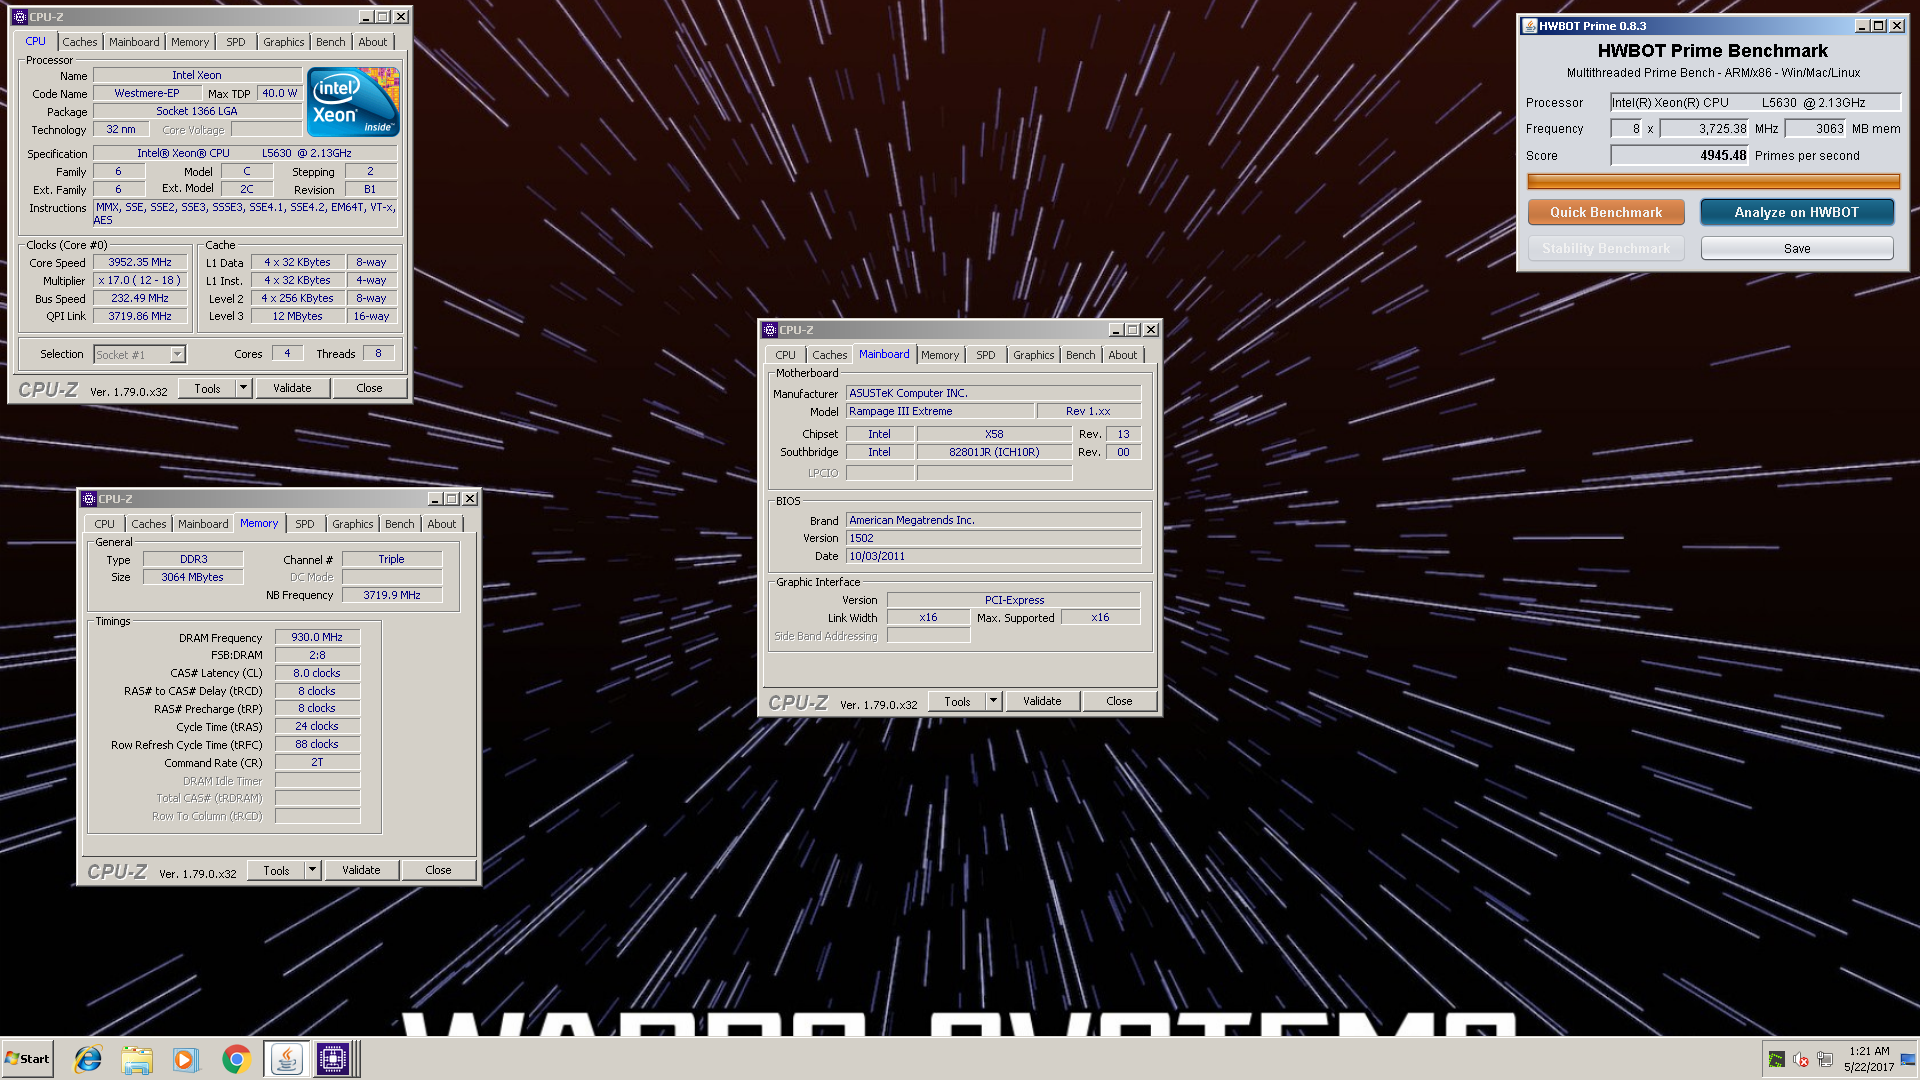Image resolution: width=1920 pixels, height=1080 pixels.
Task: Expand Tools arrow in CPU-Z Memory window
Action: [x=312, y=870]
